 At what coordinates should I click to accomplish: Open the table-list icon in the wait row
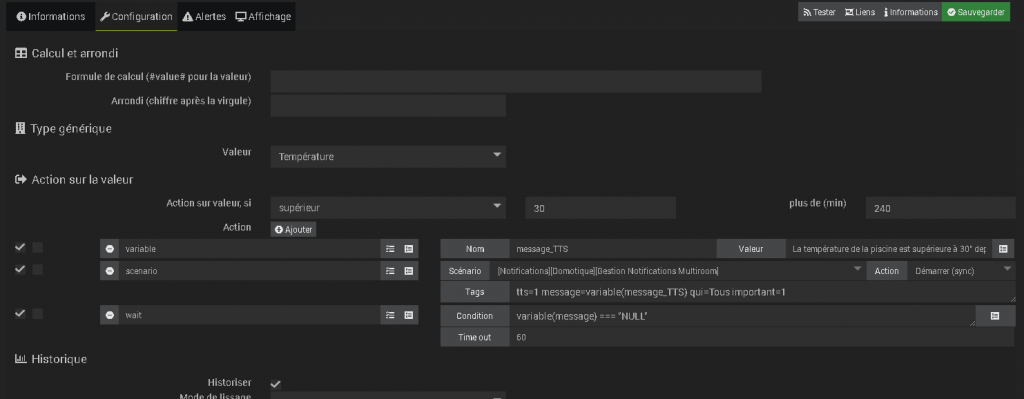(x=409, y=315)
